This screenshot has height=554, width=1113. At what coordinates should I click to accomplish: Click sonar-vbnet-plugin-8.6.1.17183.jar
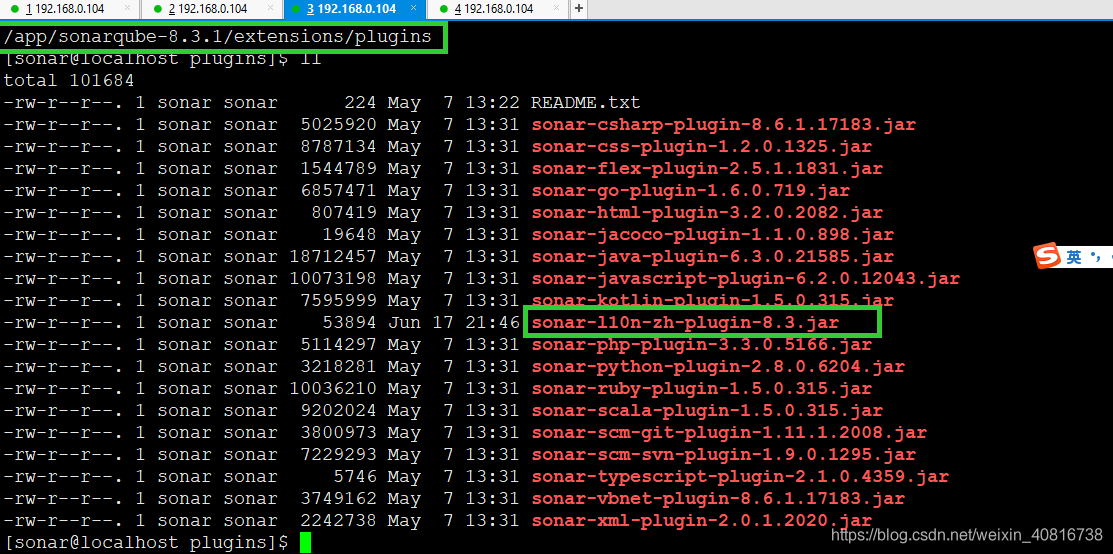718,499
